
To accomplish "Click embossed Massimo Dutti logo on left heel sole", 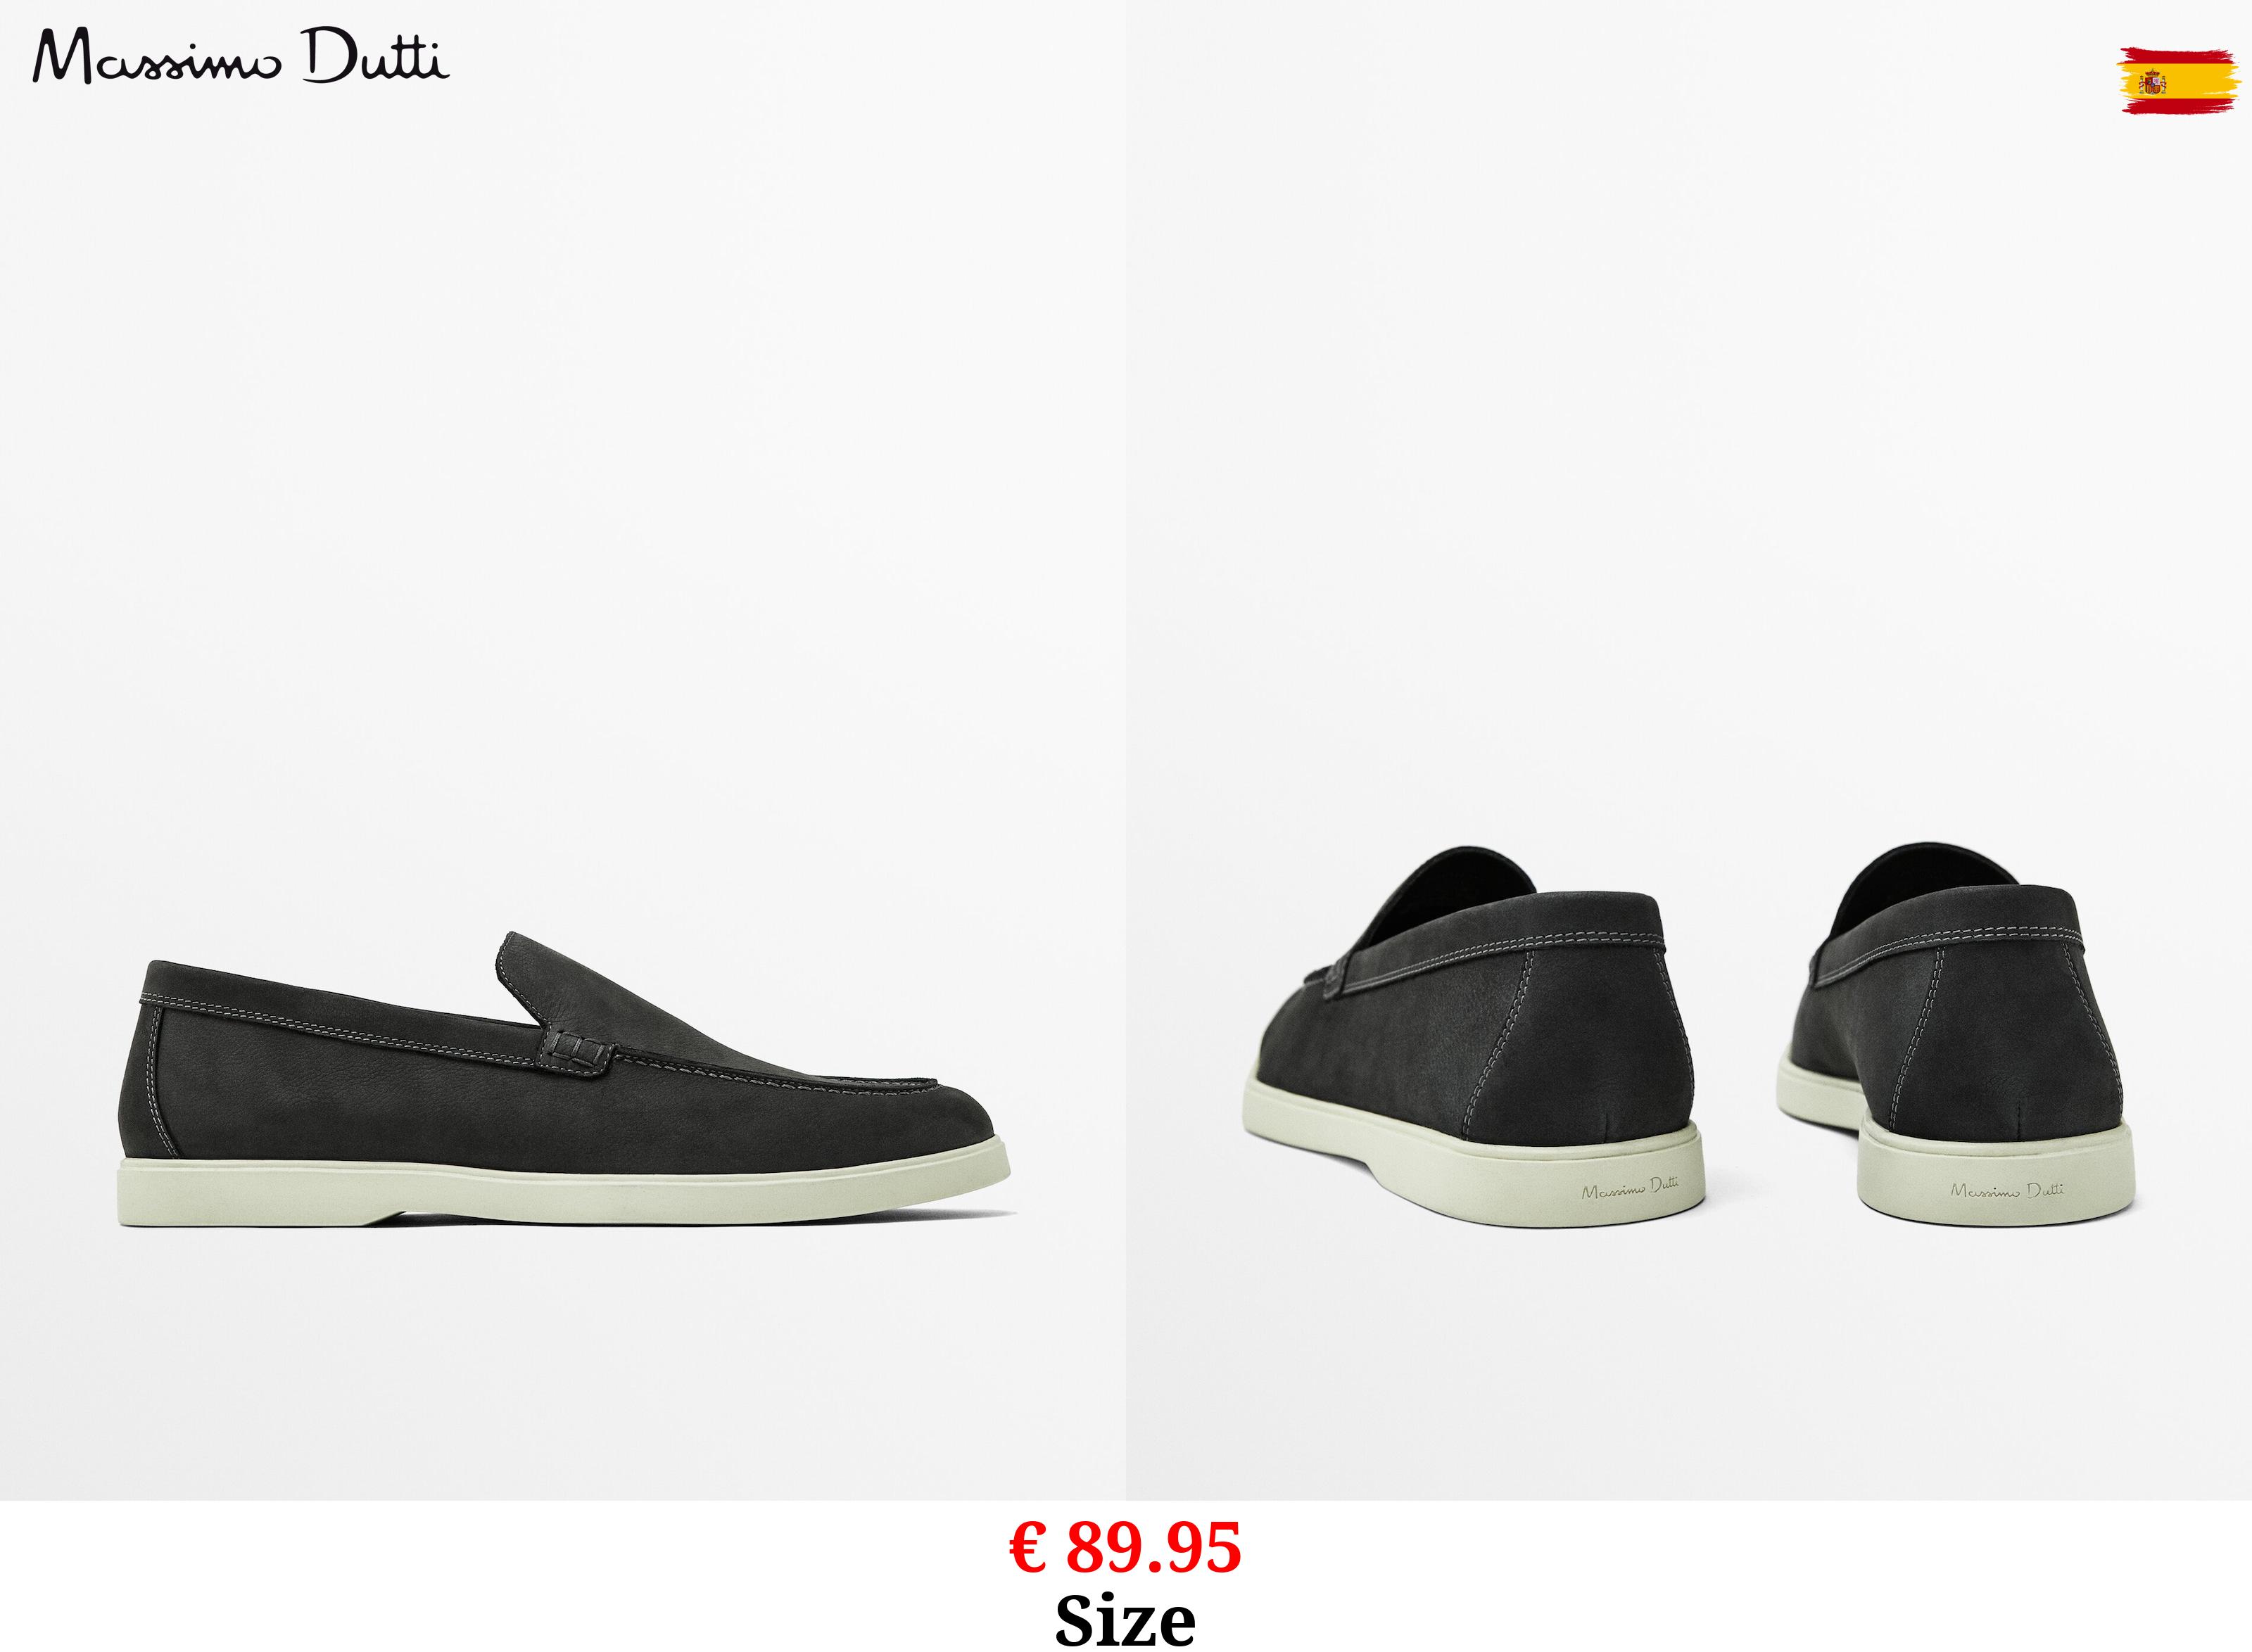I will (x=1630, y=1188).
